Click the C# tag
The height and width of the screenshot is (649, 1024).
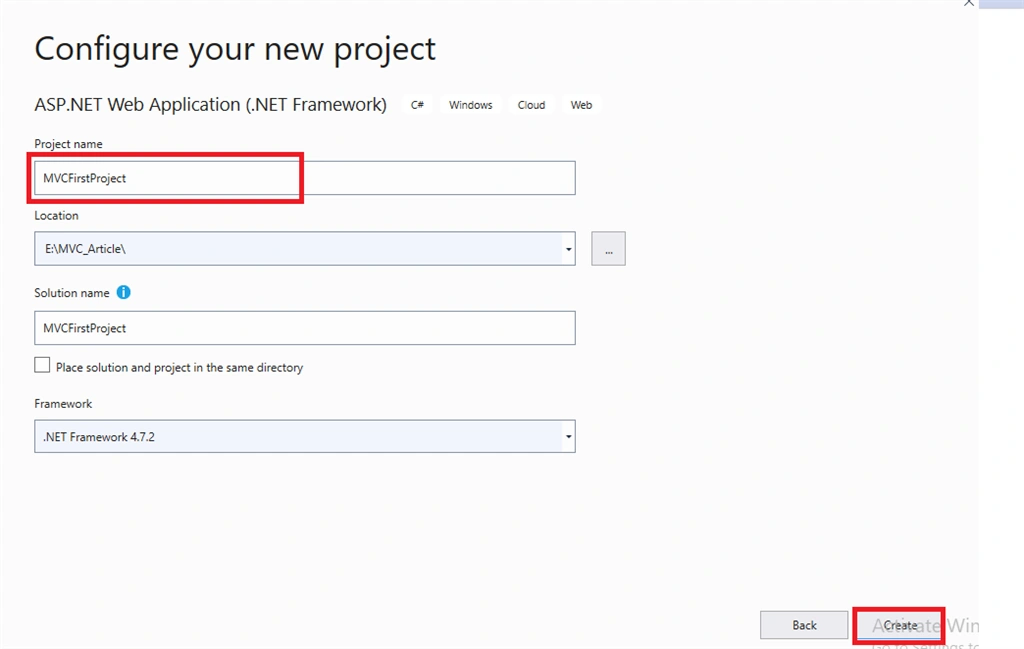pos(417,105)
